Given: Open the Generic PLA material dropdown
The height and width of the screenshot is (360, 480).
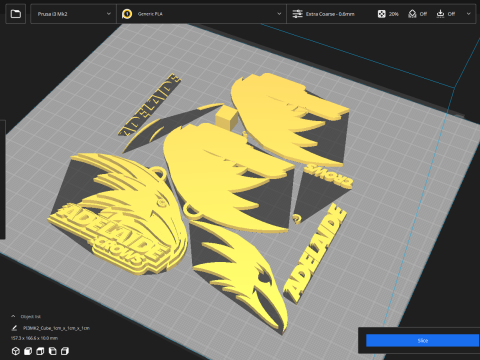Looking at the screenshot, I should tap(201, 14).
